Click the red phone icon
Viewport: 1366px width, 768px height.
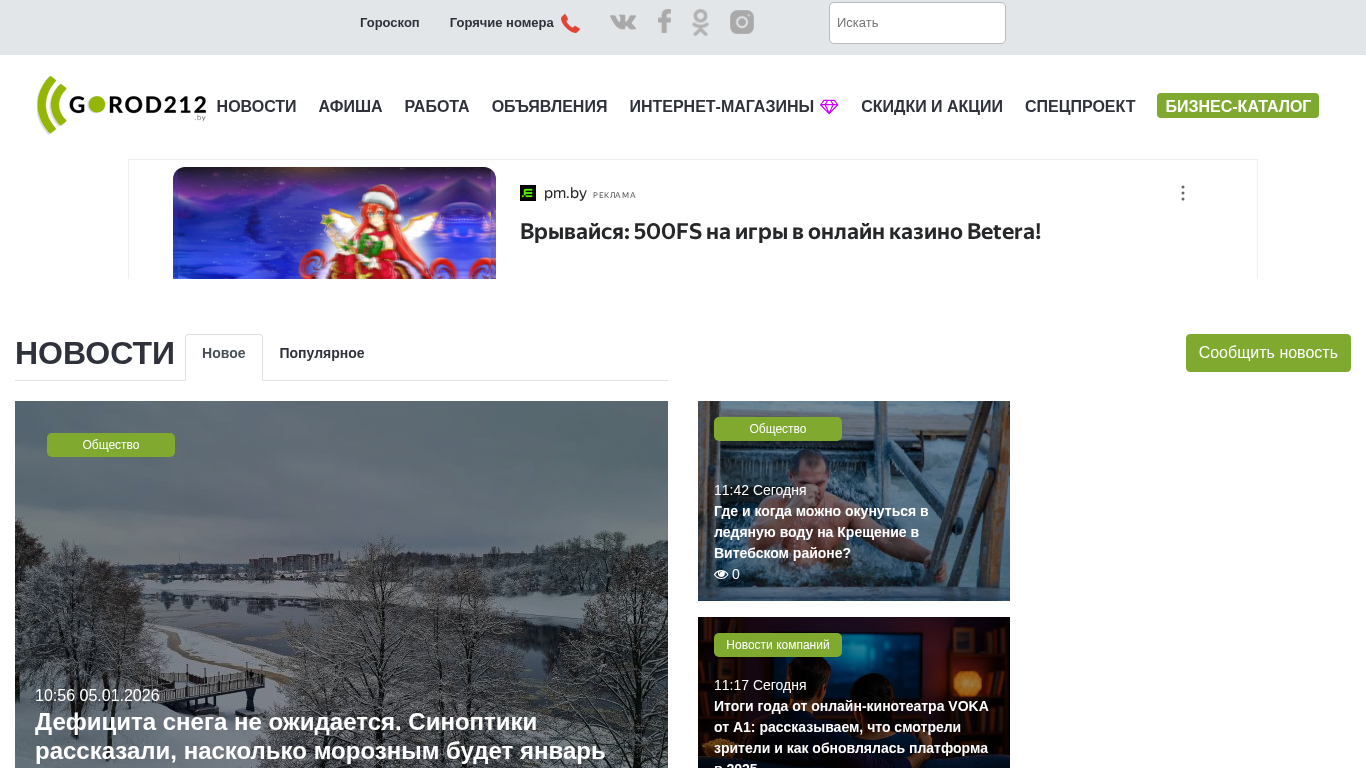[x=570, y=23]
